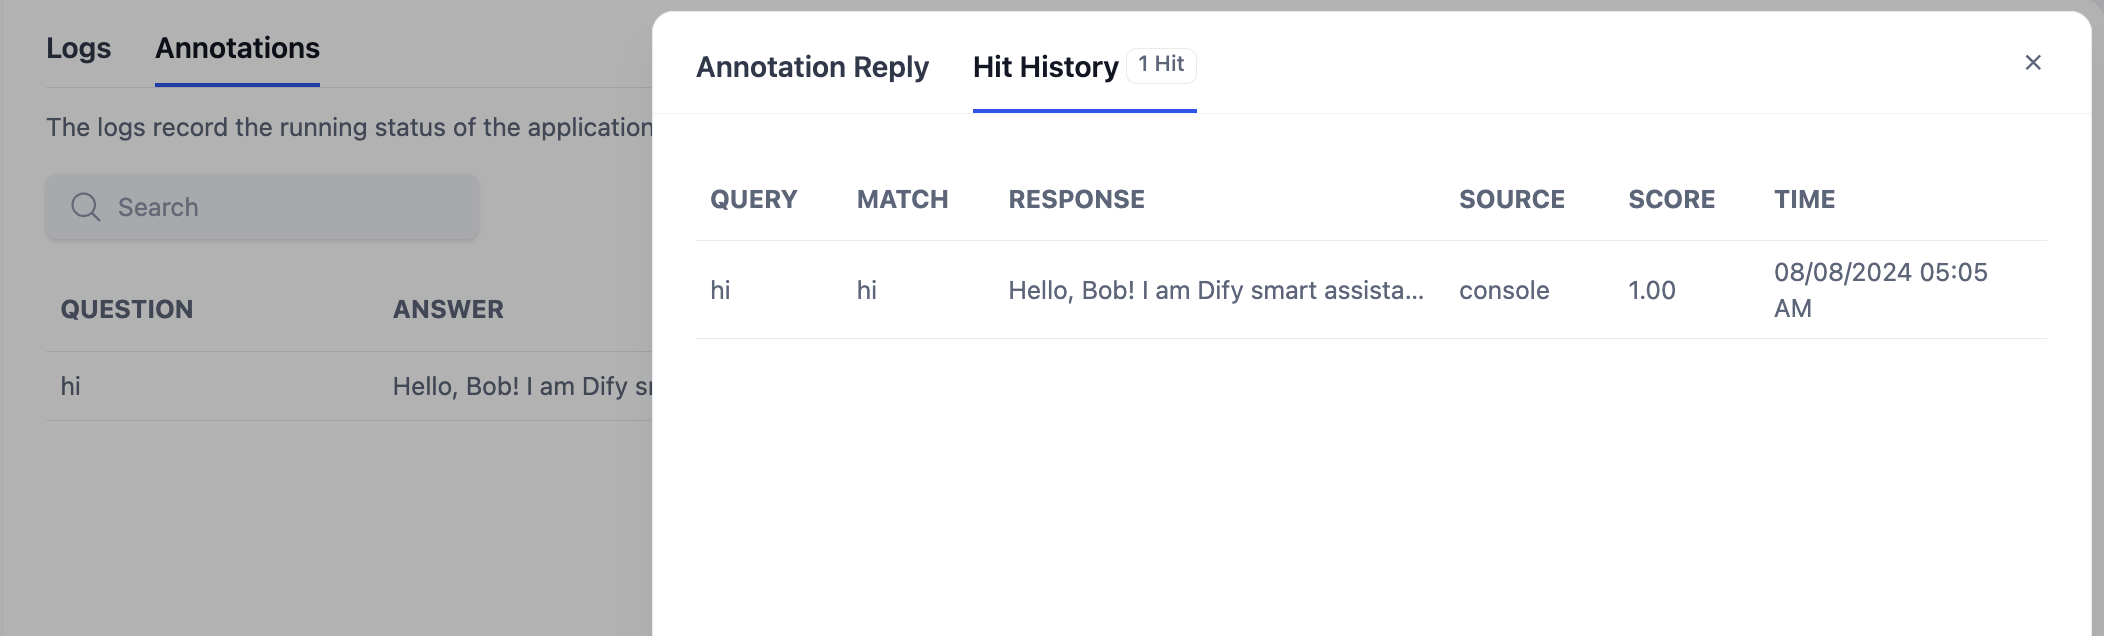
Task: Select the Hit History tab
Action: (x=1045, y=67)
